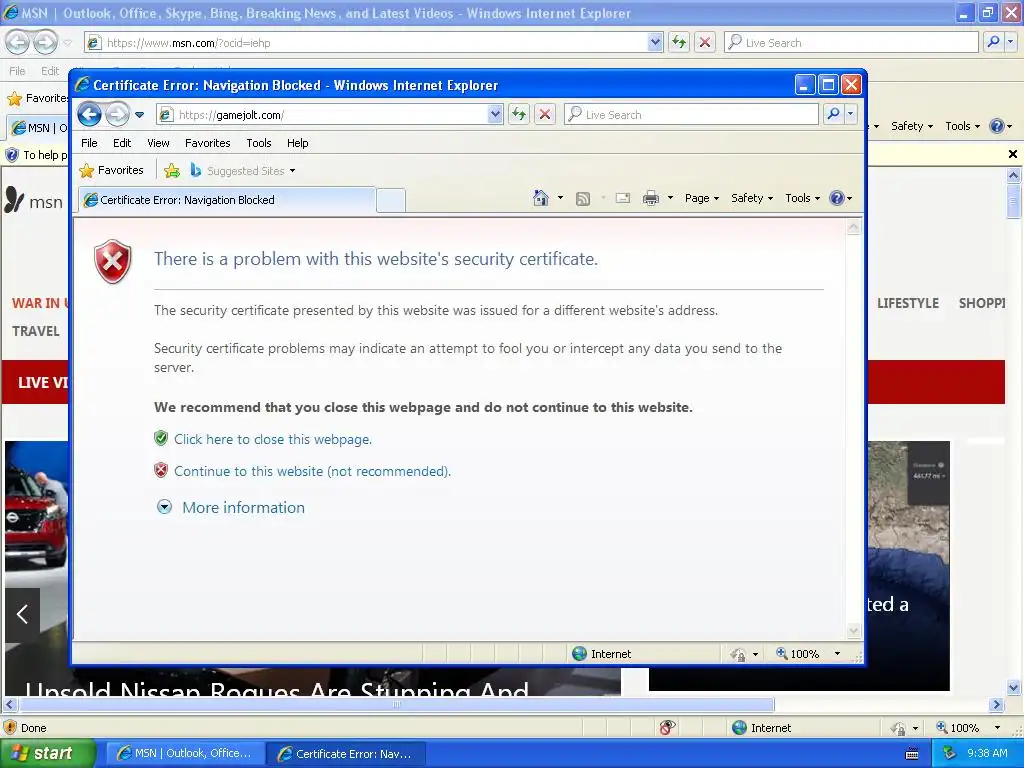Click MSN horizontal scrollbar right arrow

point(996,705)
